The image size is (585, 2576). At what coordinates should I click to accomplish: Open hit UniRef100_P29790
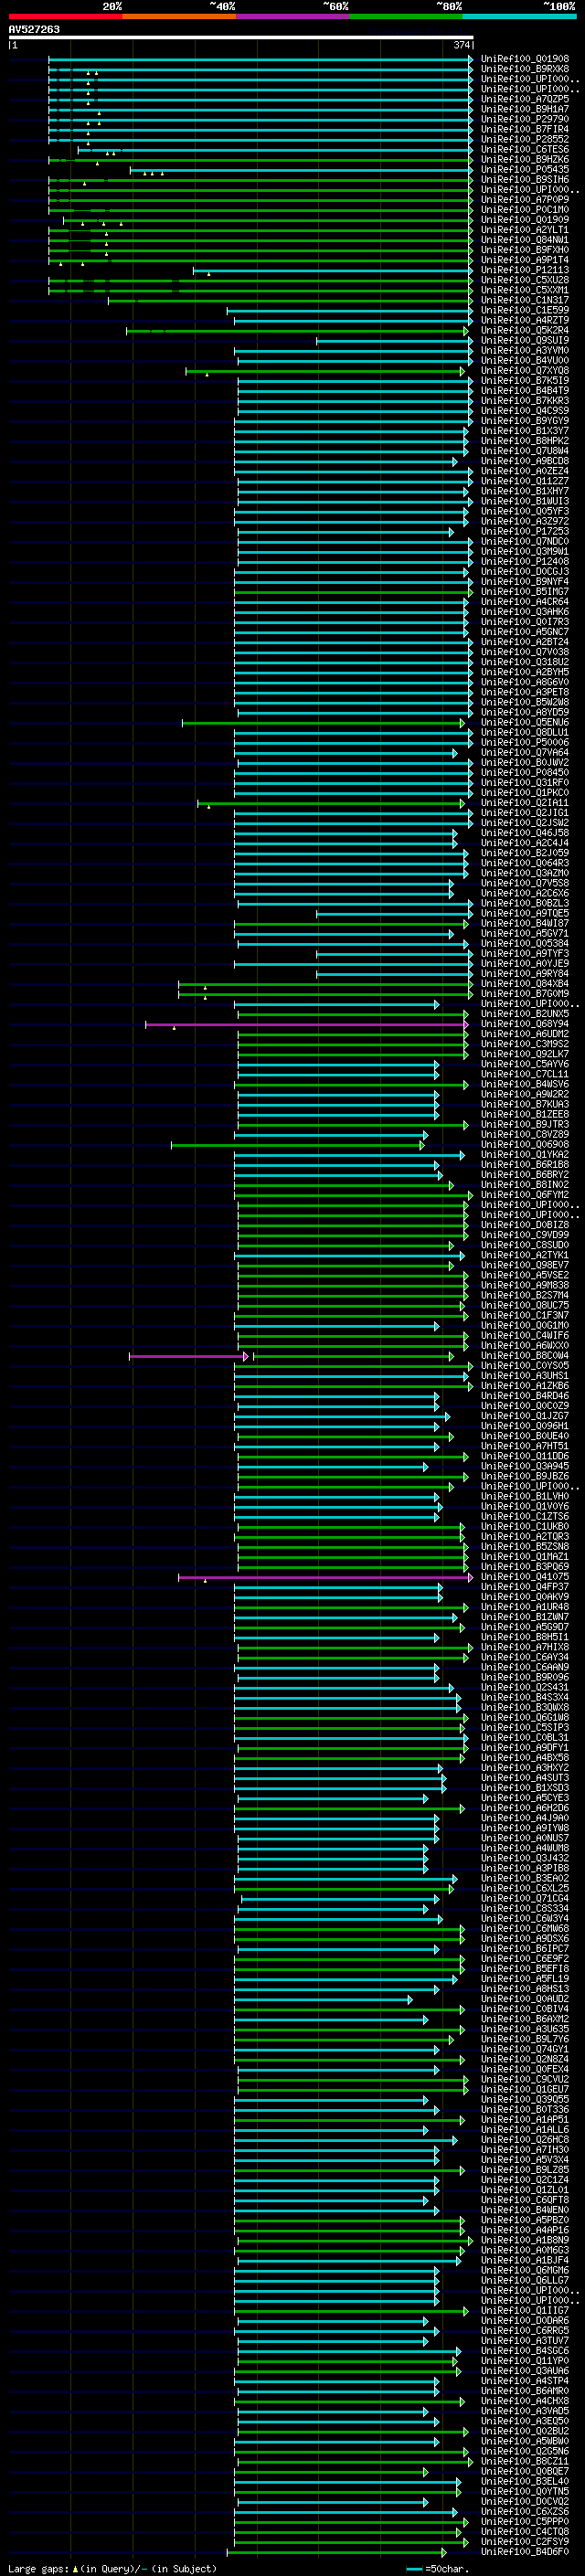click(525, 119)
